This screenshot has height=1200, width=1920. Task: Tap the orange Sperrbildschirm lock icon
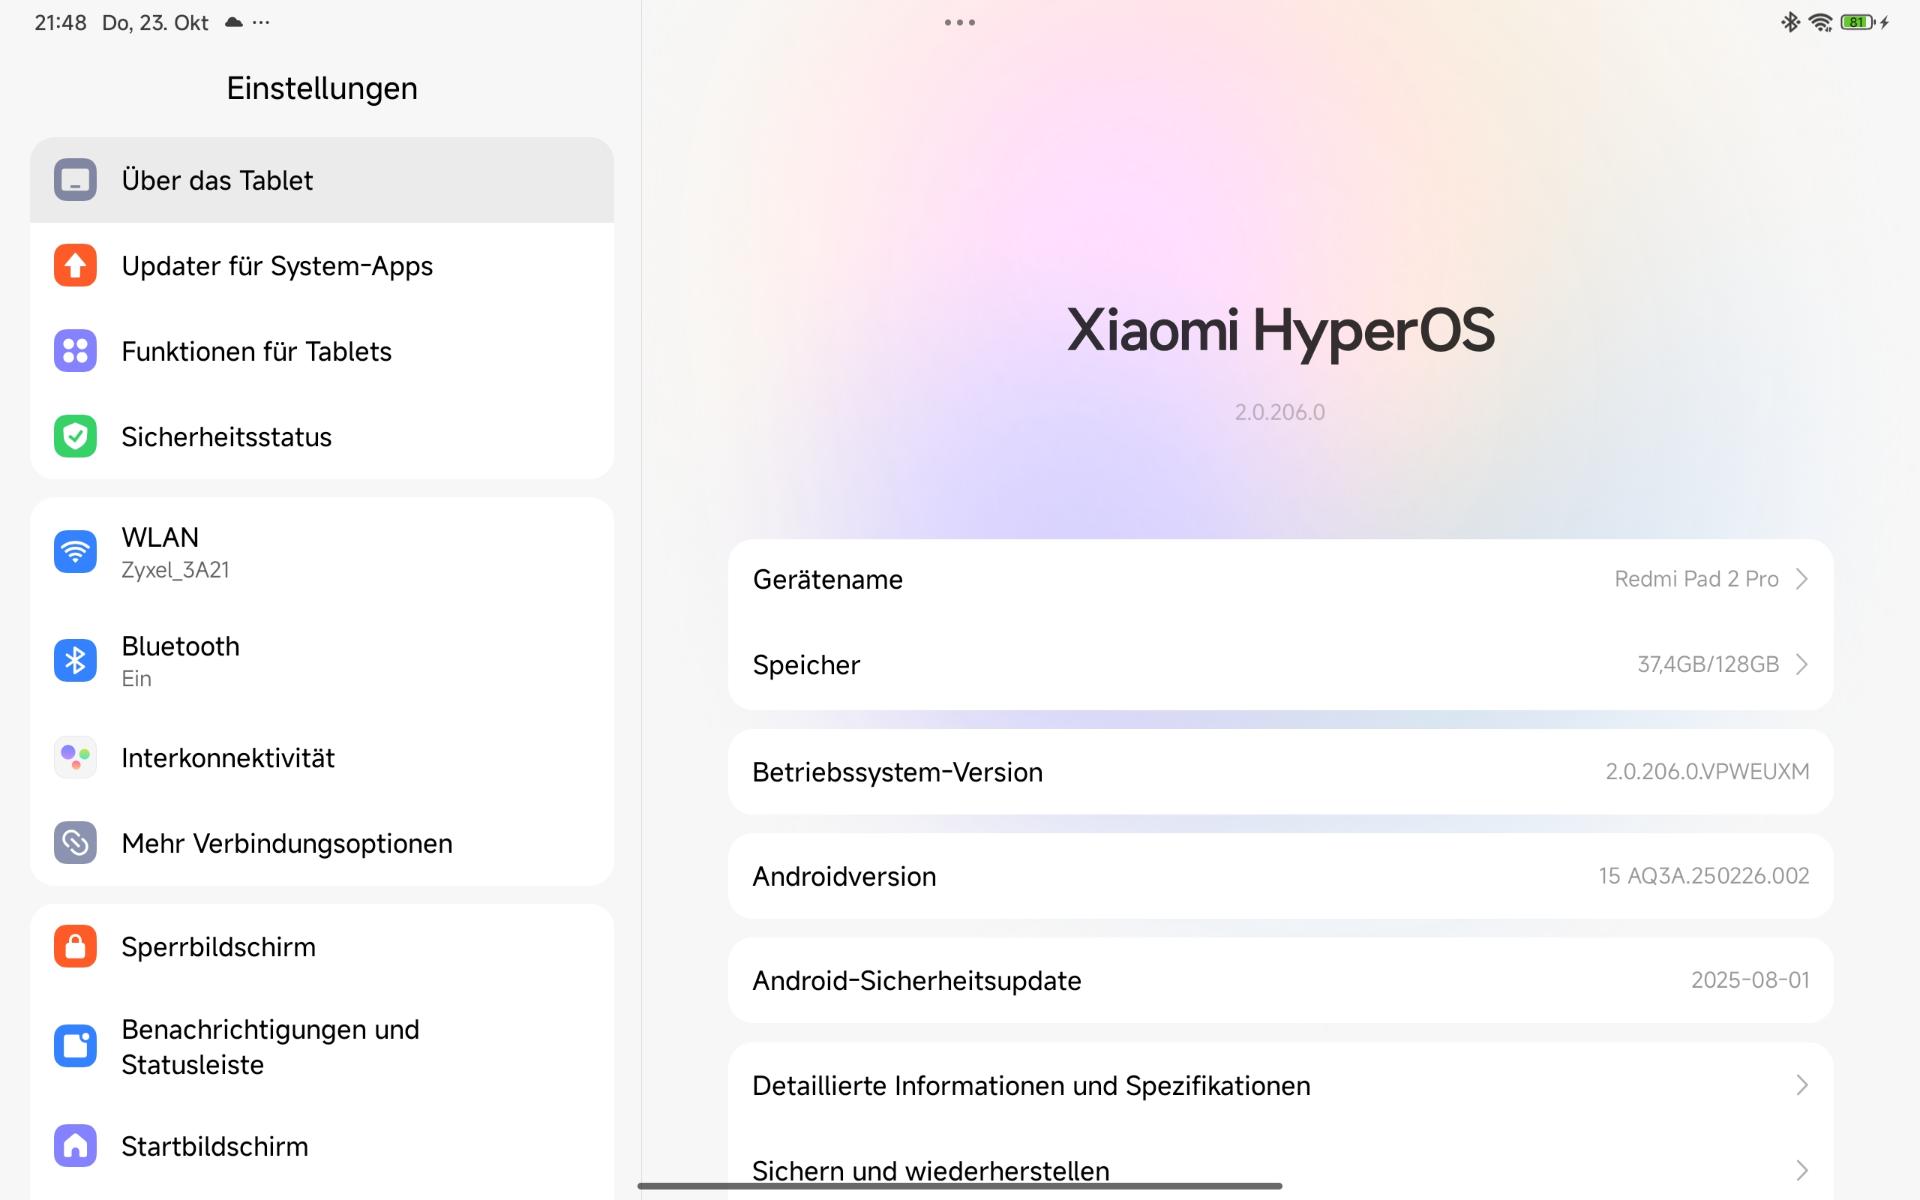coord(75,946)
